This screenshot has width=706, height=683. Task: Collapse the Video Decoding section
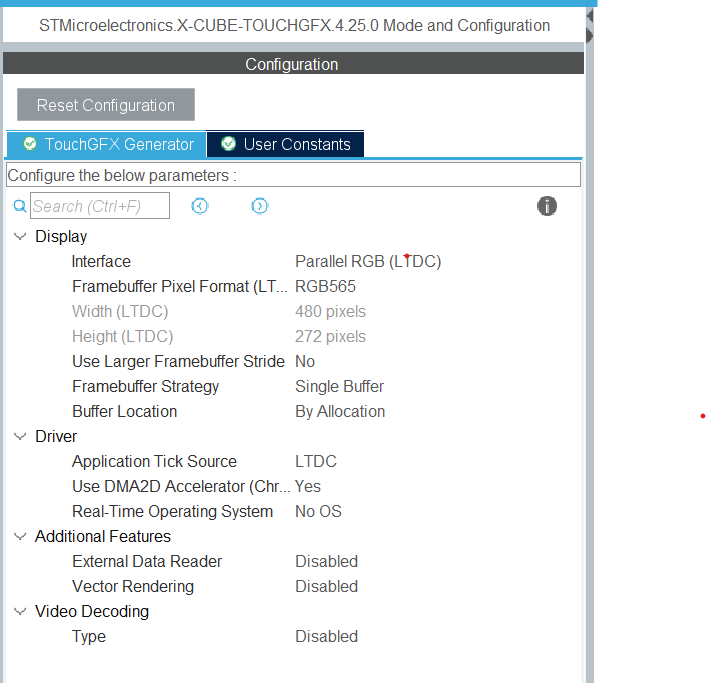coord(20,611)
